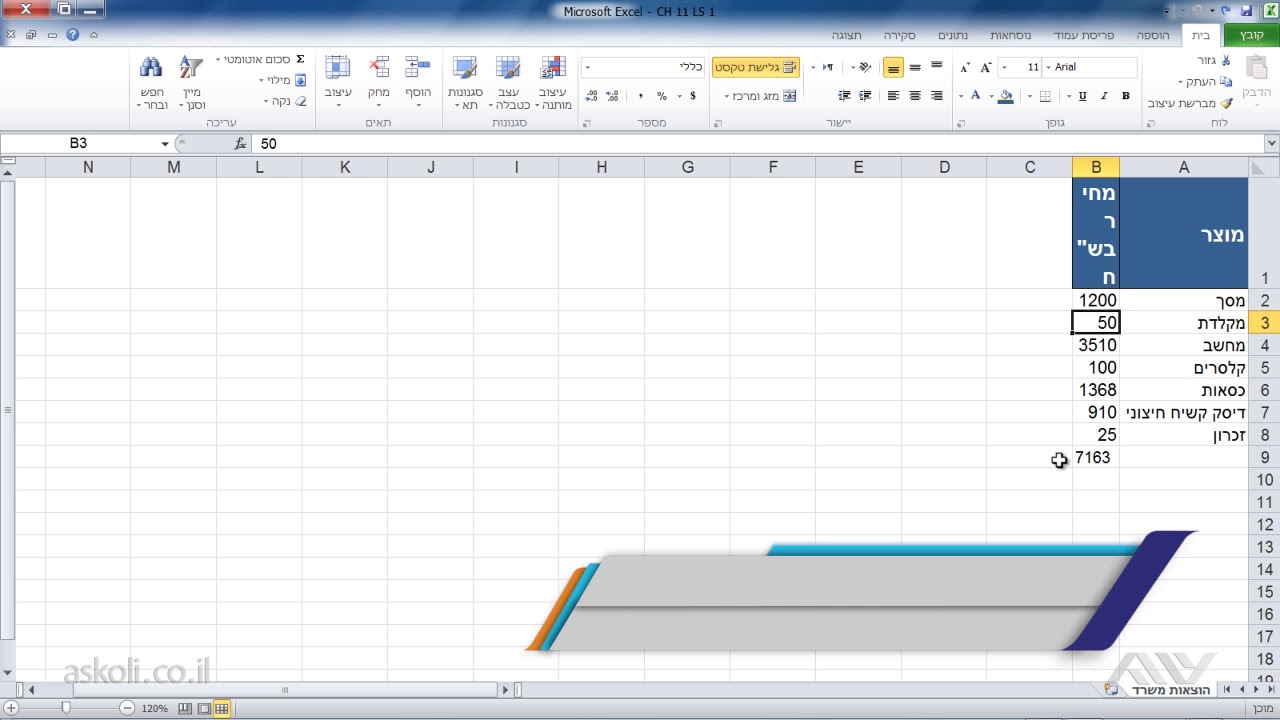The image size is (1280, 720).
Task: Click the Increase Decimal icon
Action: (613, 96)
